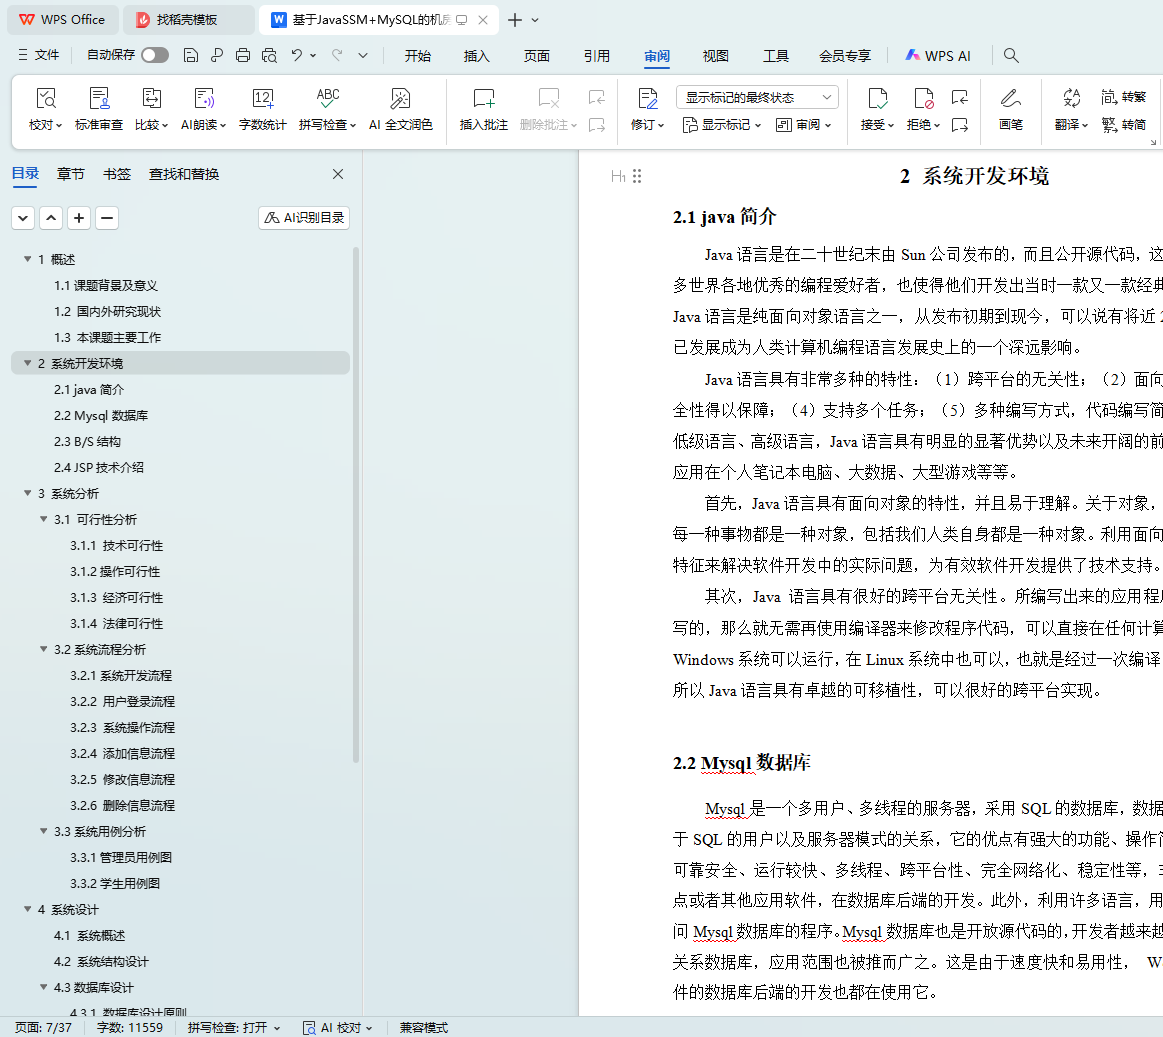
Task: Switch to the 视图 ribbon tab
Action: click(x=716, y=56)
